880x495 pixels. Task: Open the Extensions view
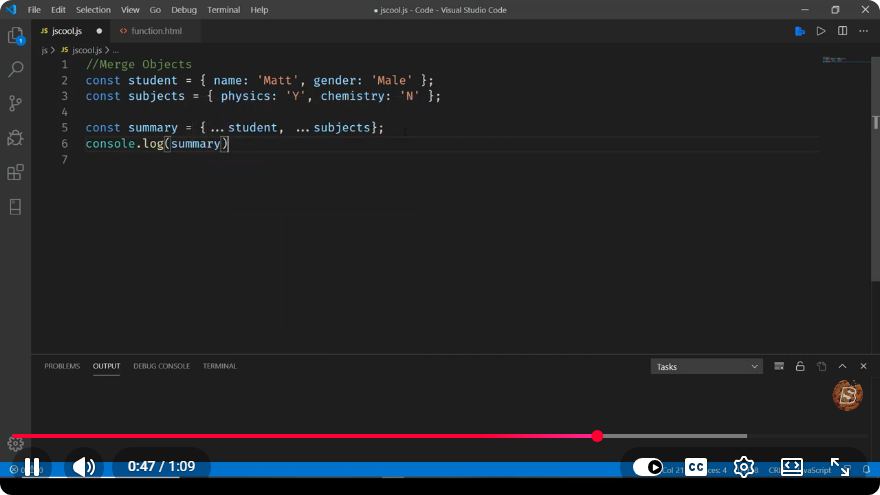pyautogui.click(x=16, y=172)
